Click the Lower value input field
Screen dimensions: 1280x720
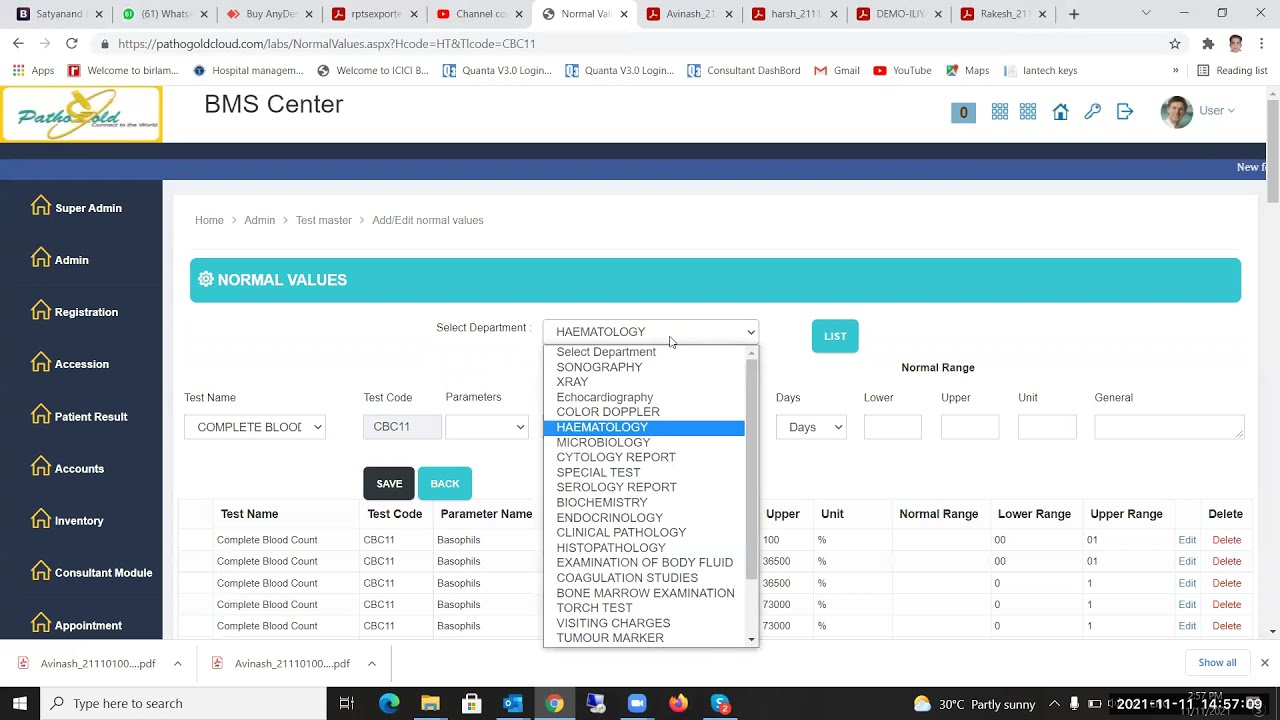click(892, 427)
